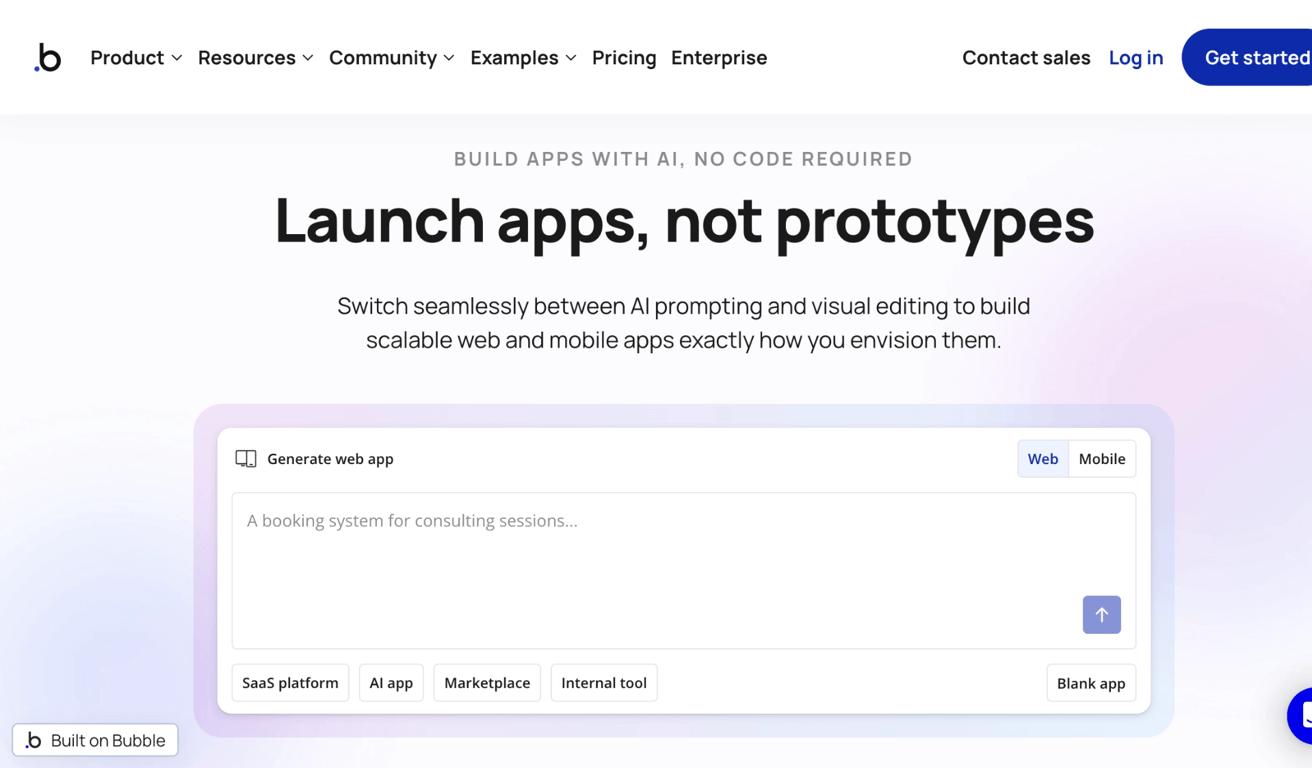
Task: Click the book icon beside Generate web app
Action: pyautogui.click(x=245, y=458)
